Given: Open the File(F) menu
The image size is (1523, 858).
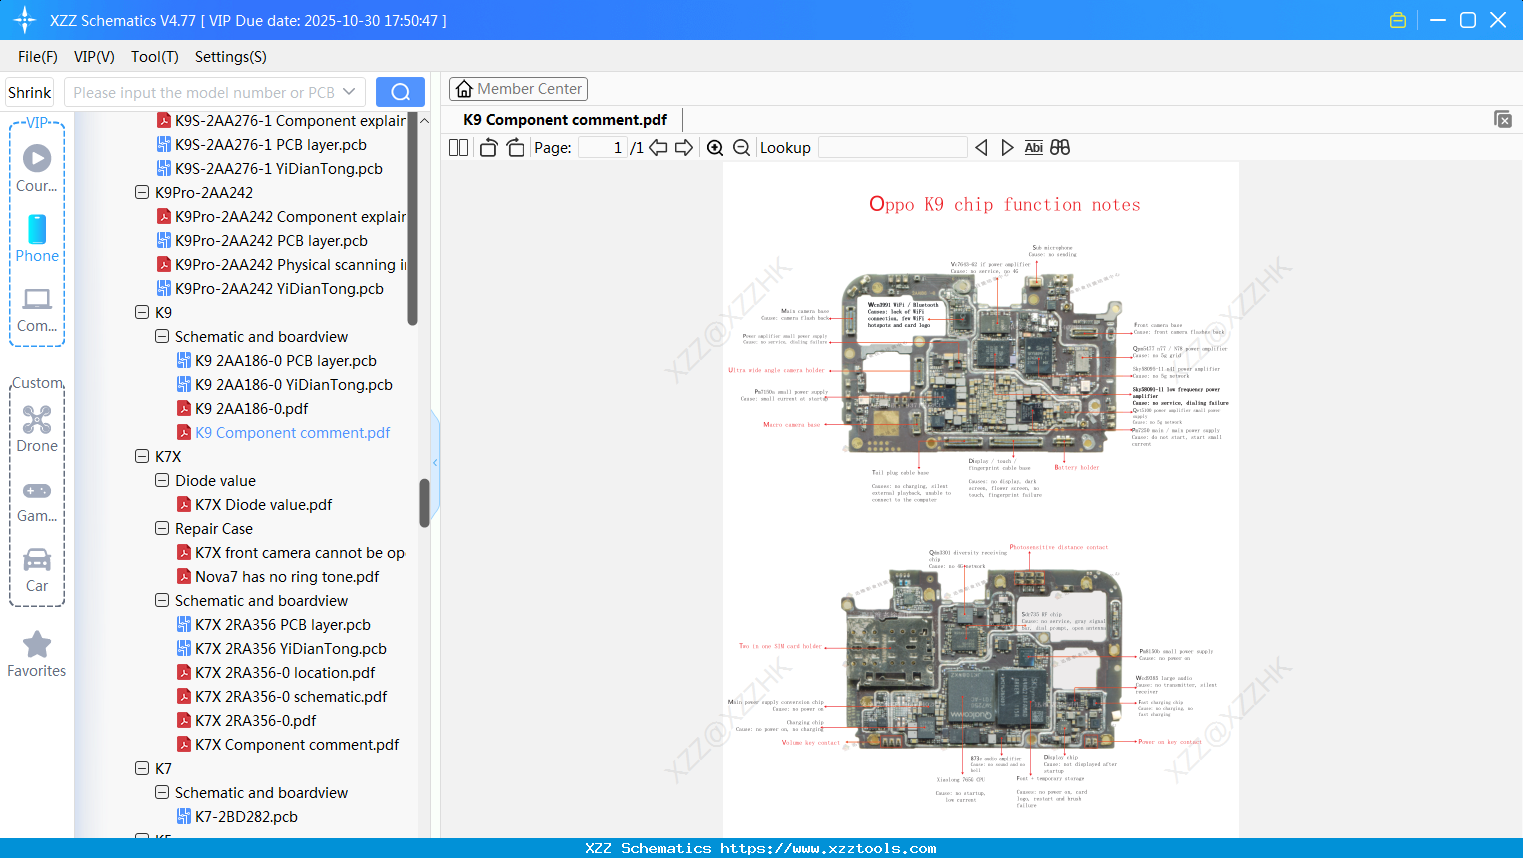Looking at the screenshot, I should [x=38, y=57].
